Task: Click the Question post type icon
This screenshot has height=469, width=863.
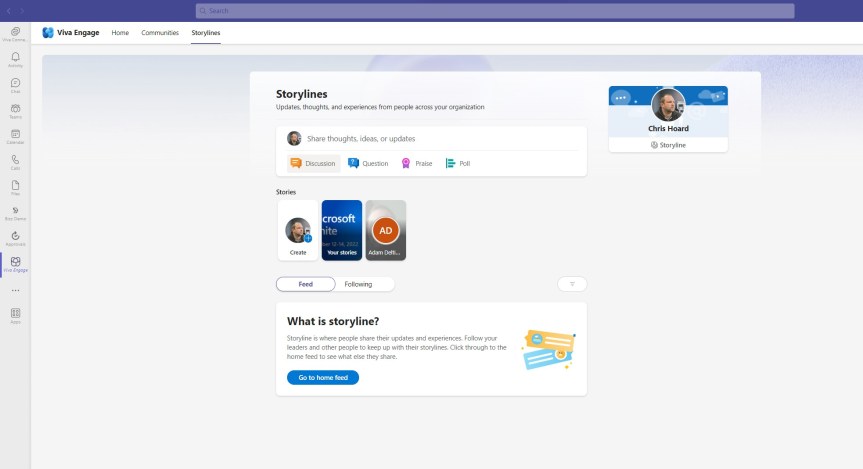Action: point(353,163)
